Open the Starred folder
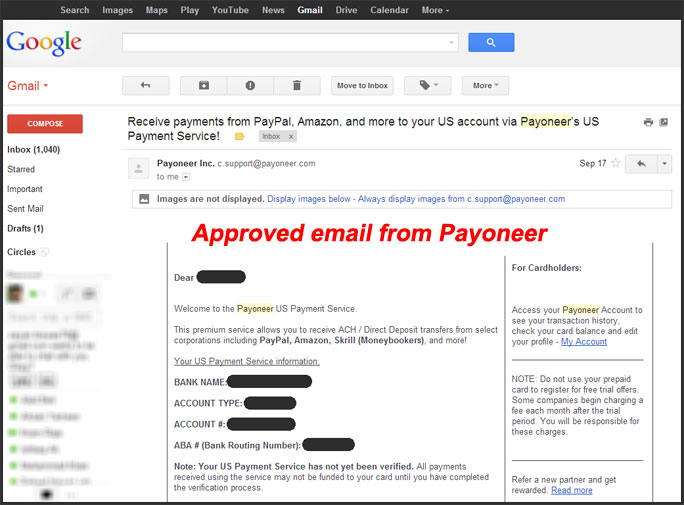This screenshot has height=505, width=684. pos(21,169)
